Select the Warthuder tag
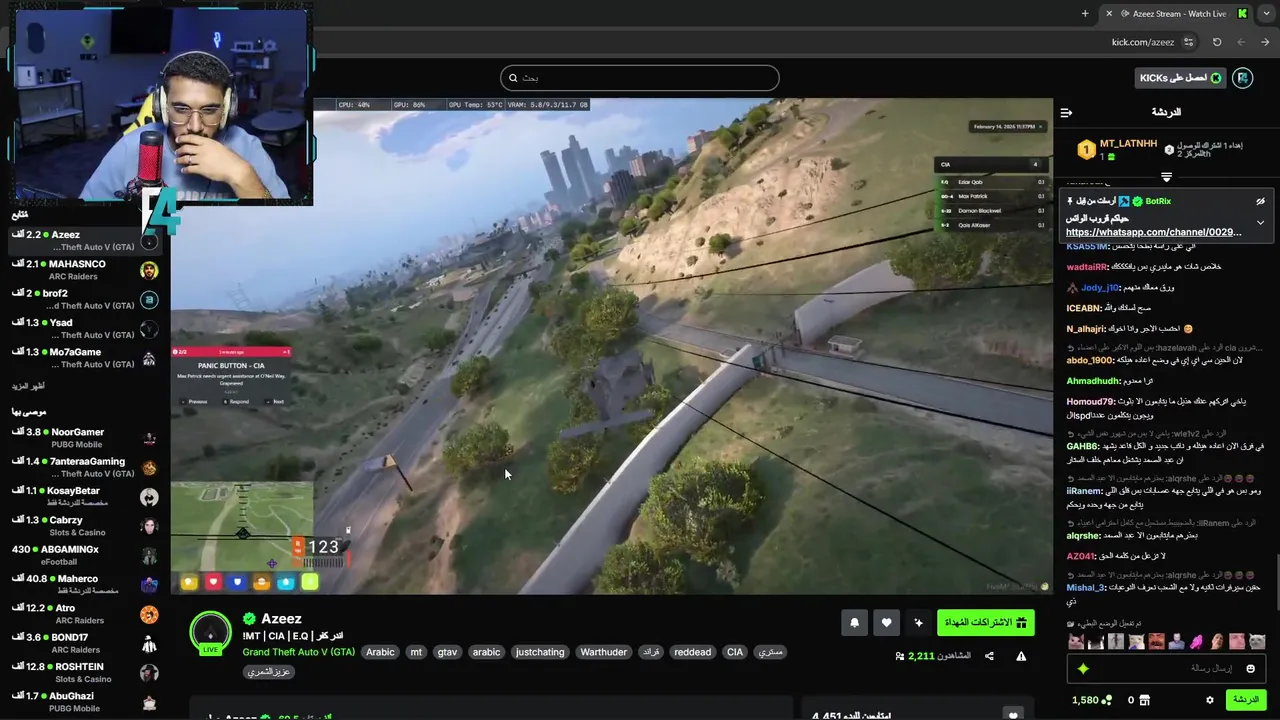 604,652
